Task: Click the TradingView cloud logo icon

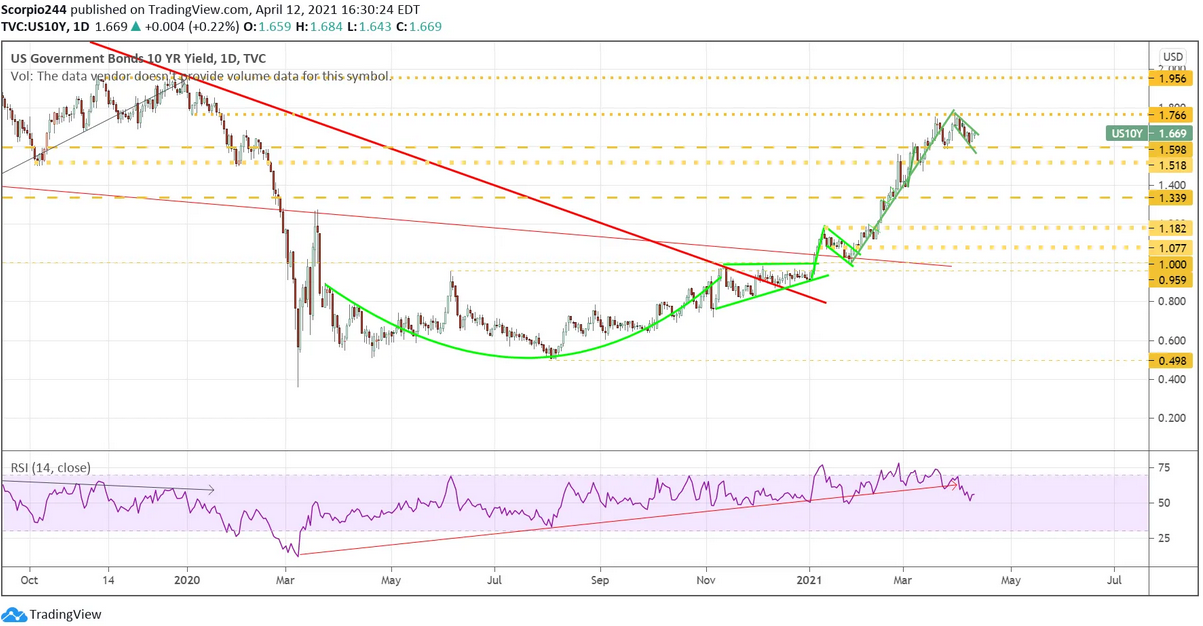Action: (x=14, y=614)
